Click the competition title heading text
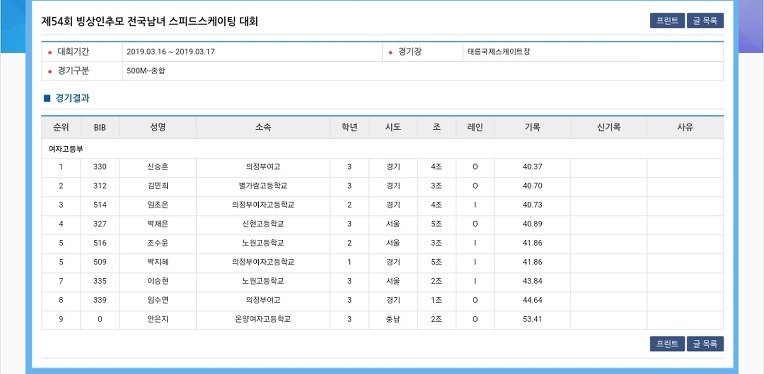The height and width of the screenshot is (374, 764). click(150, 21)
